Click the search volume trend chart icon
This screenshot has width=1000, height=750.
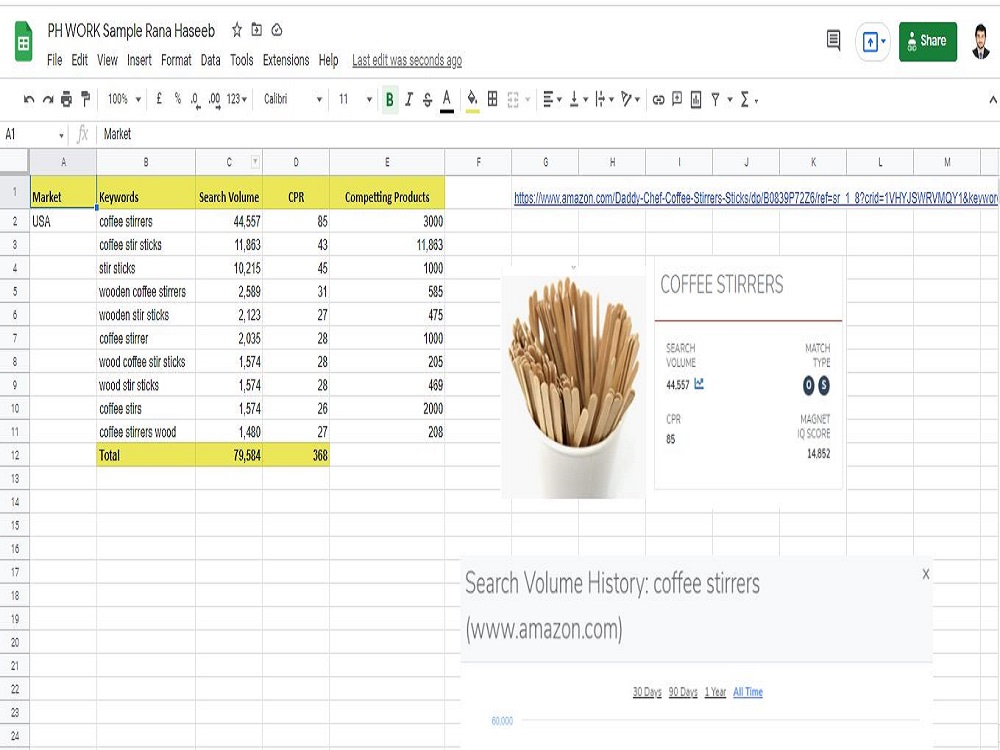click(699, 384)
